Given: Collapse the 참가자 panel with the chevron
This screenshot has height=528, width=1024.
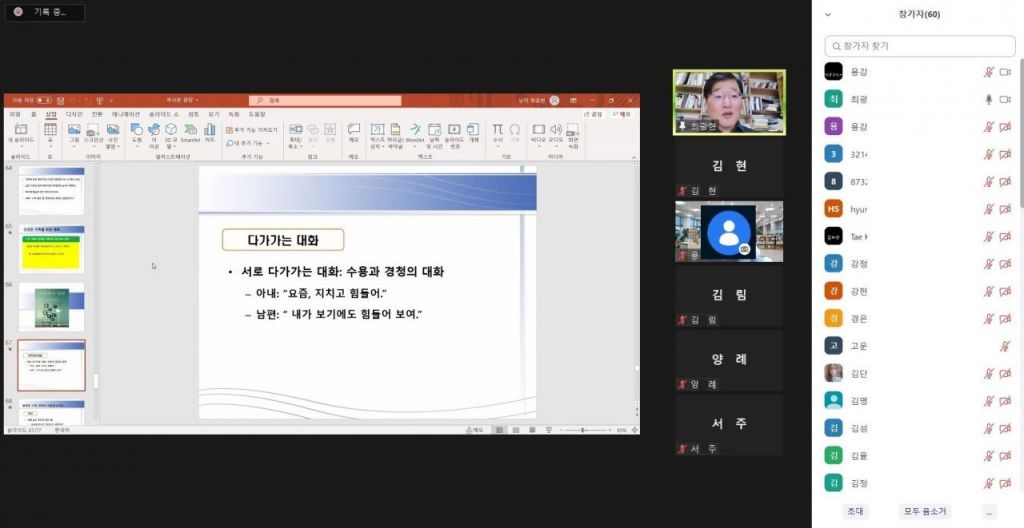Looking at the screenshot, I should [828, 15].
